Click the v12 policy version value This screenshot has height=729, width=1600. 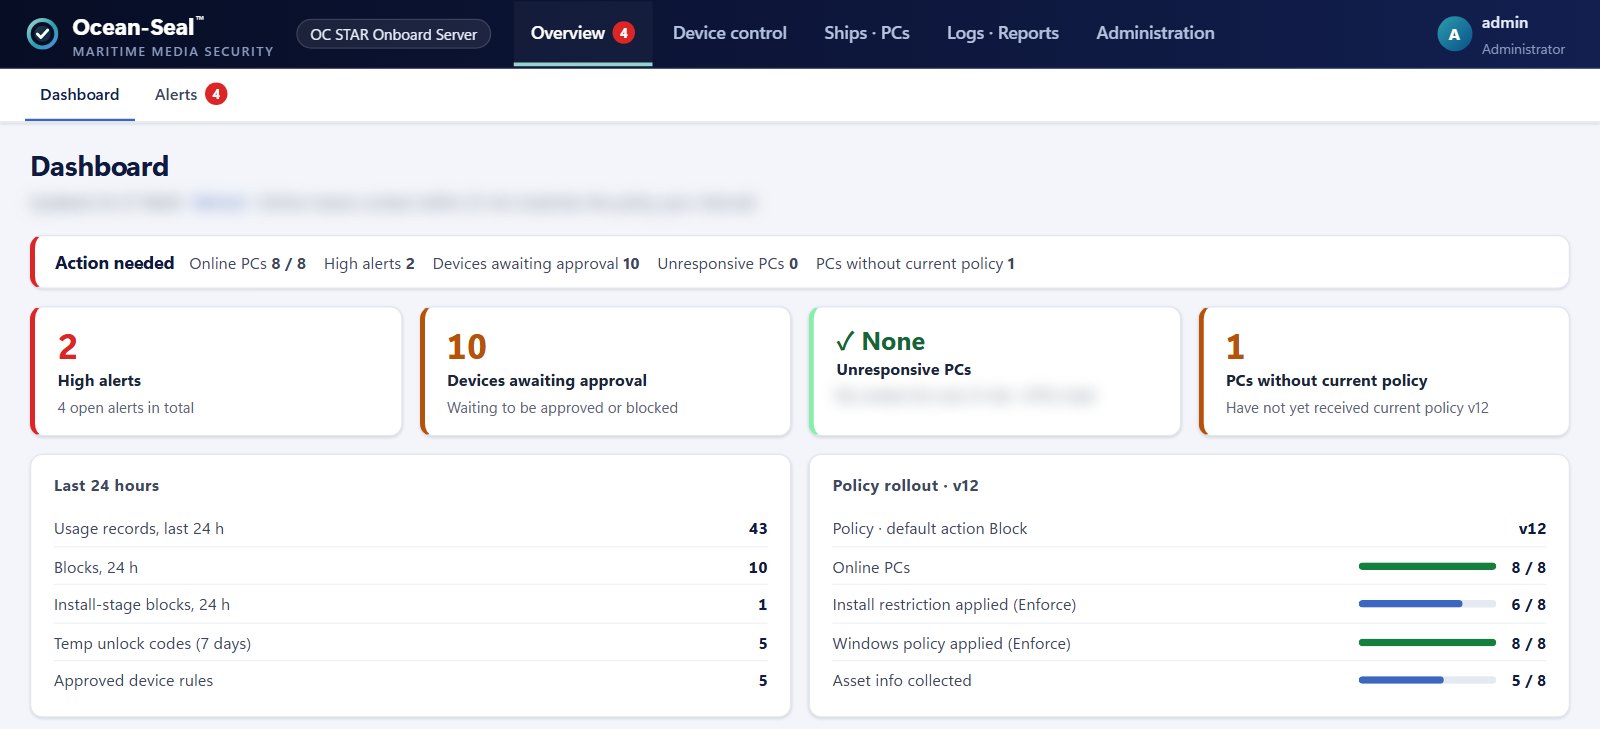1532,529
